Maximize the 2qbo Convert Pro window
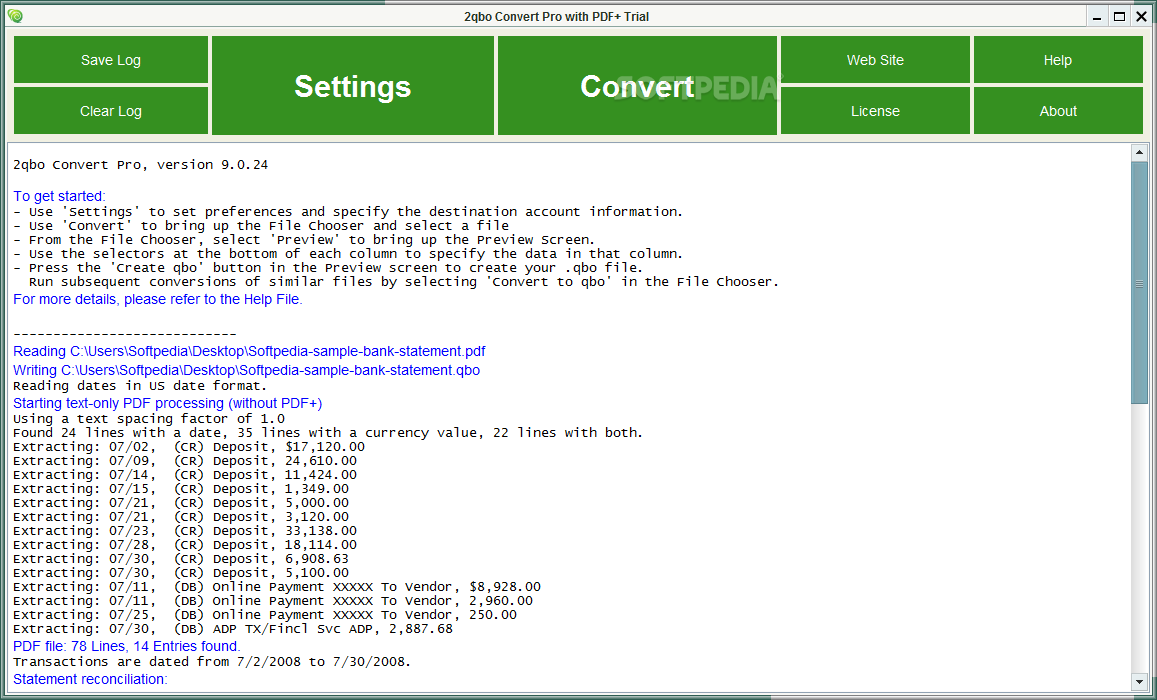 [1119, 16]
